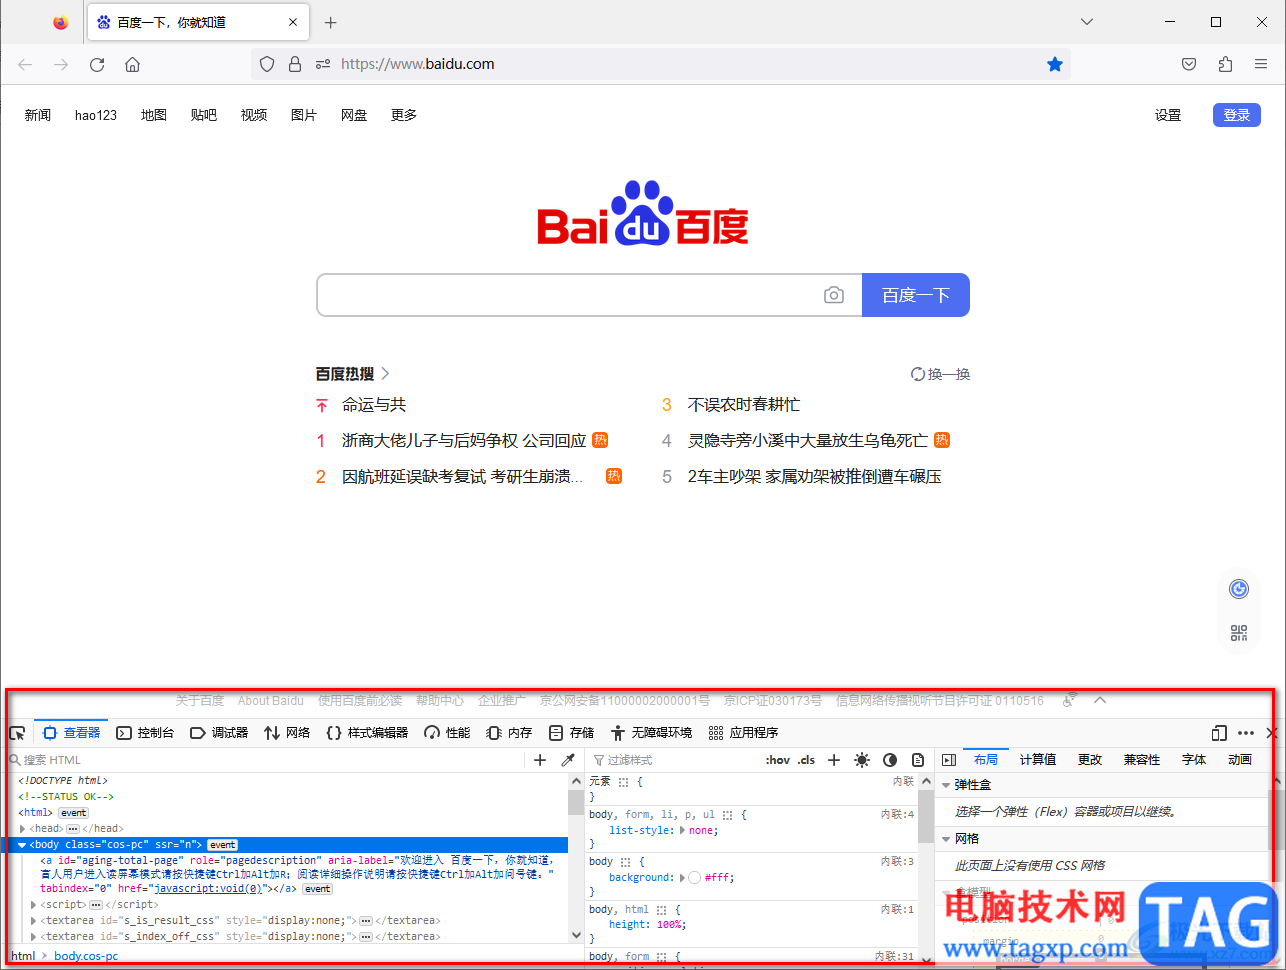Expand the script node
The width and height of the screenshot is (1286, 970).
click(34, 905)
